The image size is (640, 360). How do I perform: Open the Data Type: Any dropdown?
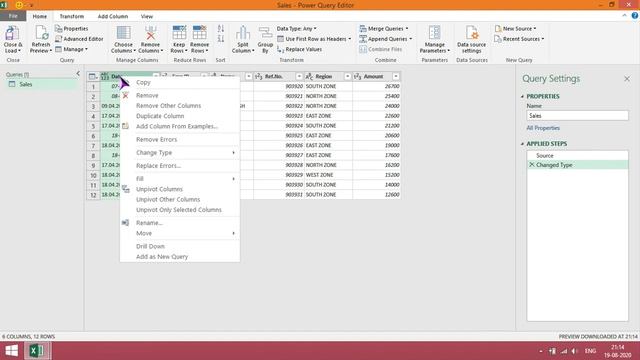click(x=297, y=29)
